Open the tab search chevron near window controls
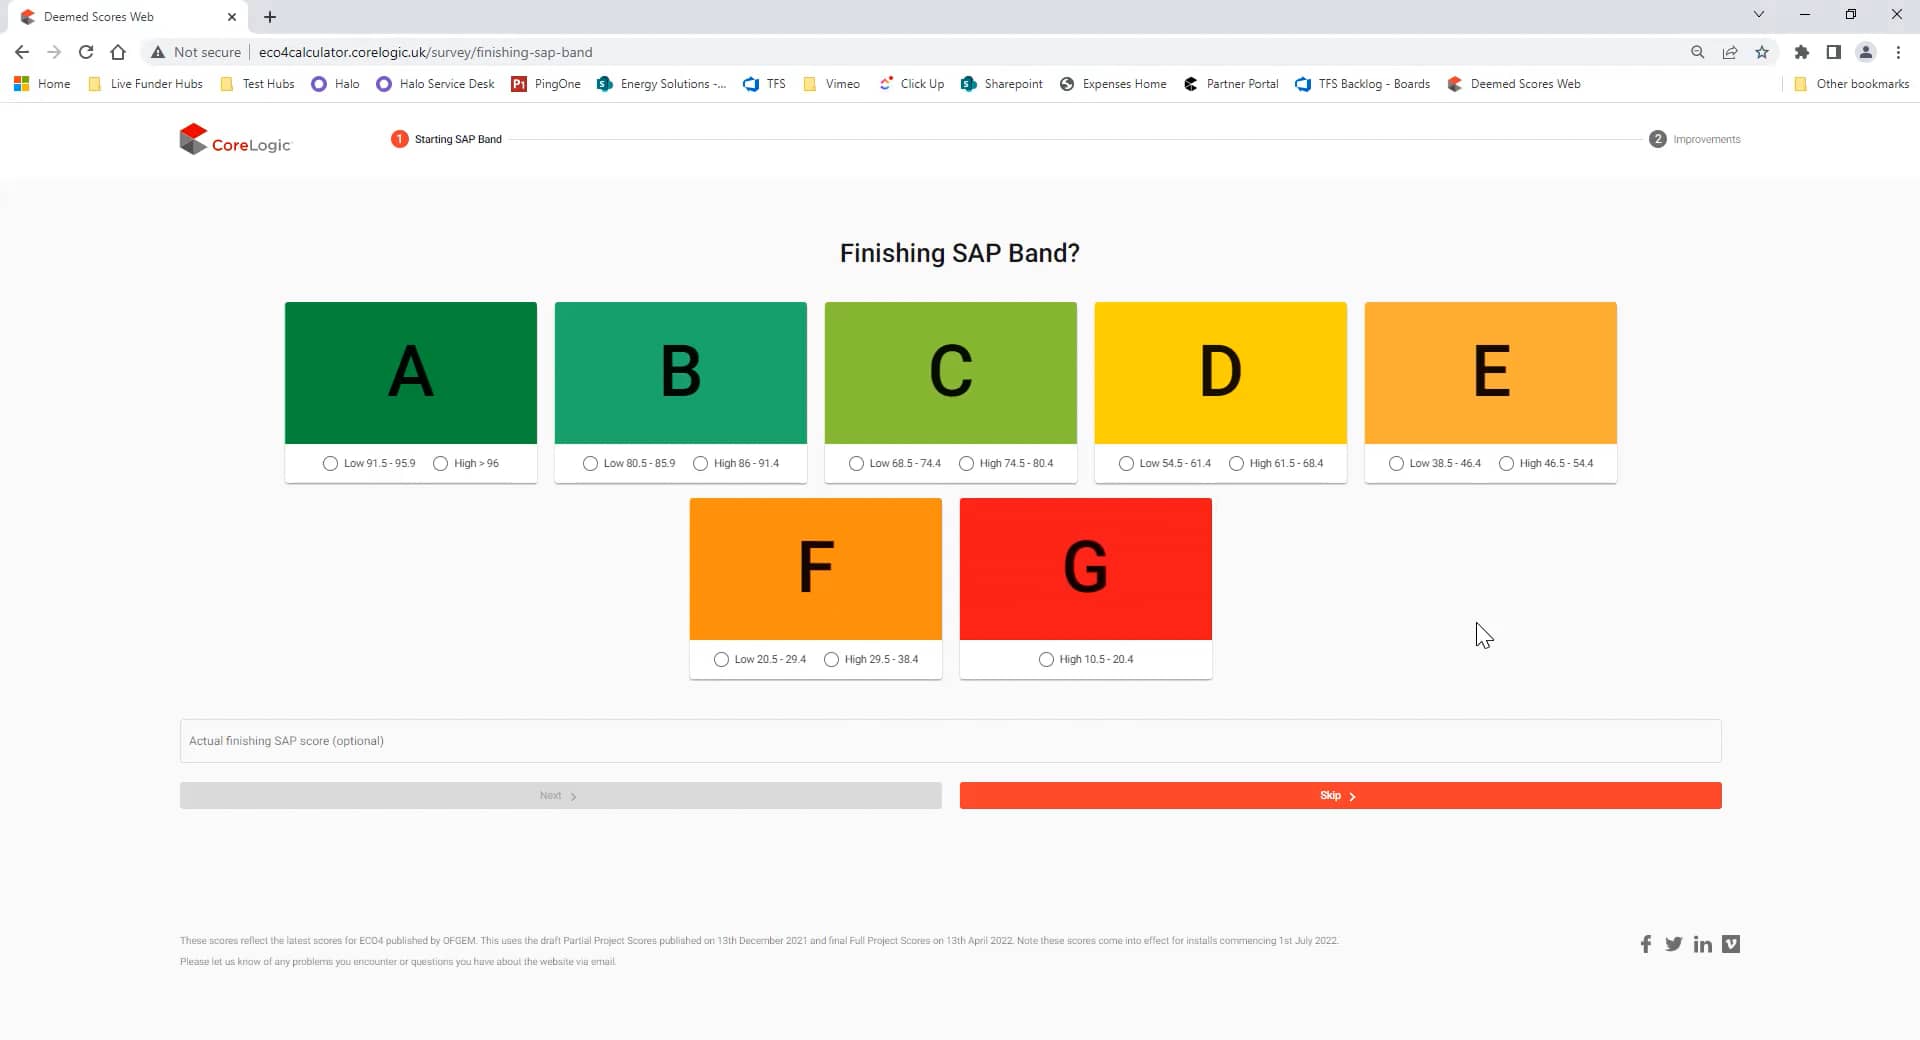 click(1758, 14)
